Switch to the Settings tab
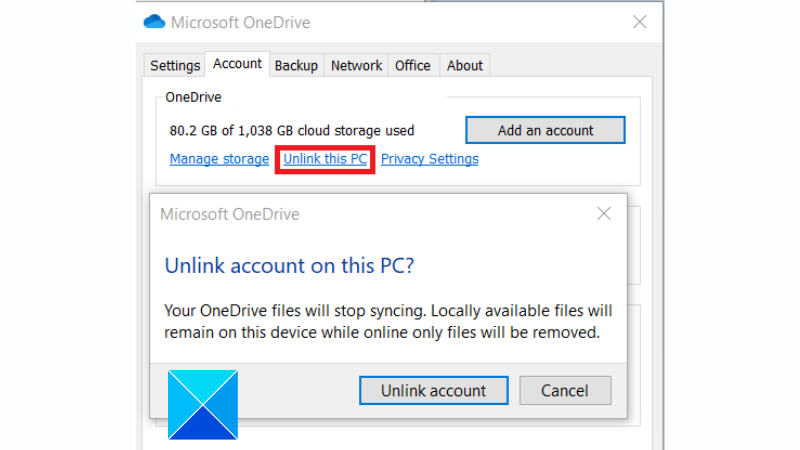The image size is (800, 450). 175,66
